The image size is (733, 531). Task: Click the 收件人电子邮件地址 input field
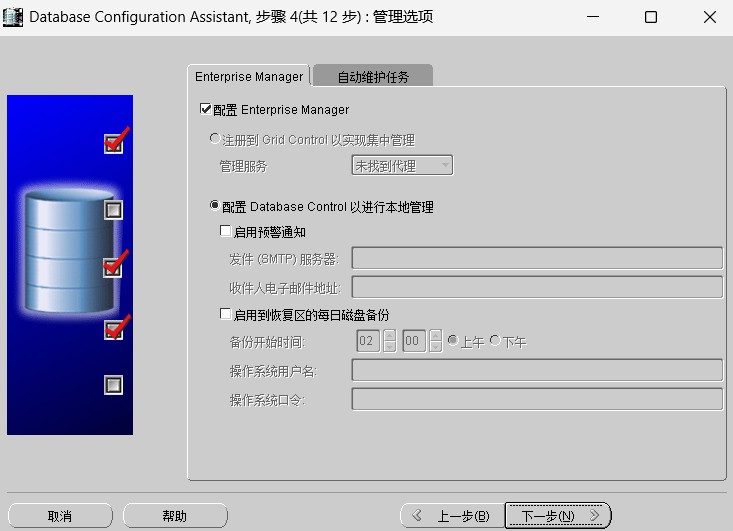(537, 287)
